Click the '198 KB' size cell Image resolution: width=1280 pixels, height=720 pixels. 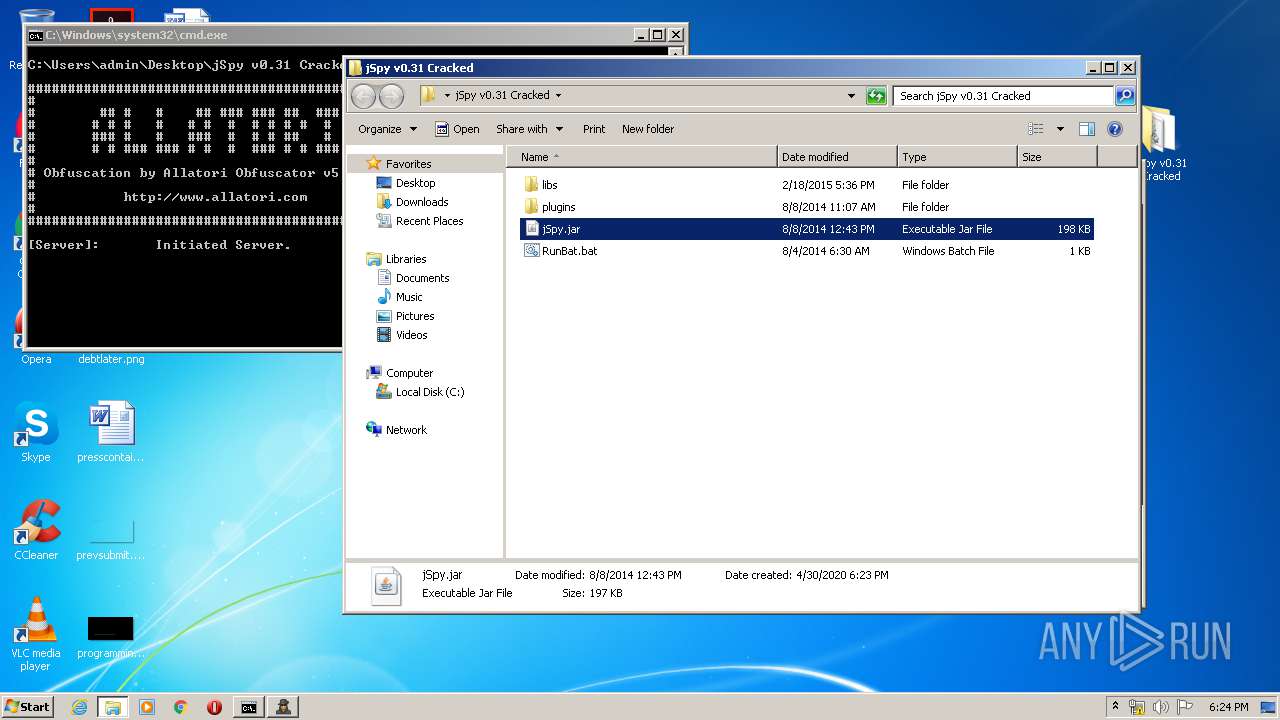click(x=1073, y=229)
